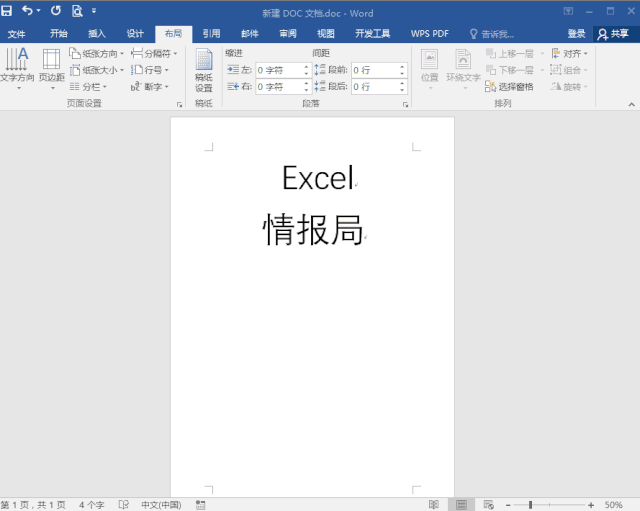Switch to the 开发工具 tab
The width and height of the screenshot is (640, 511).
[372, 33]
